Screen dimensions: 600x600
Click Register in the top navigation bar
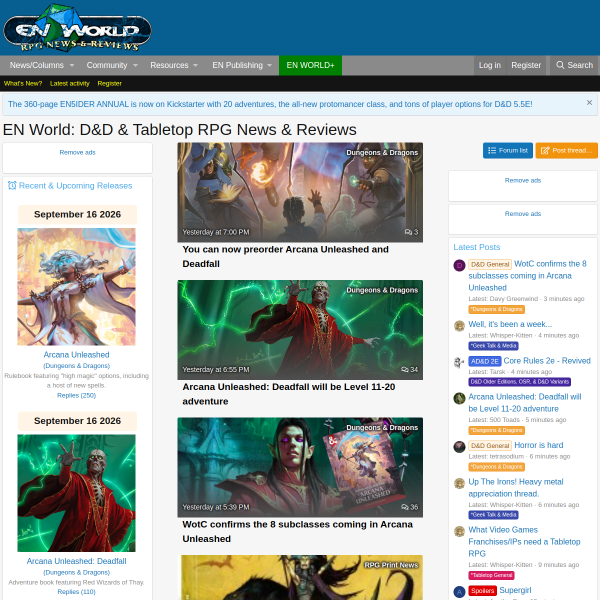tap(526, 65)
